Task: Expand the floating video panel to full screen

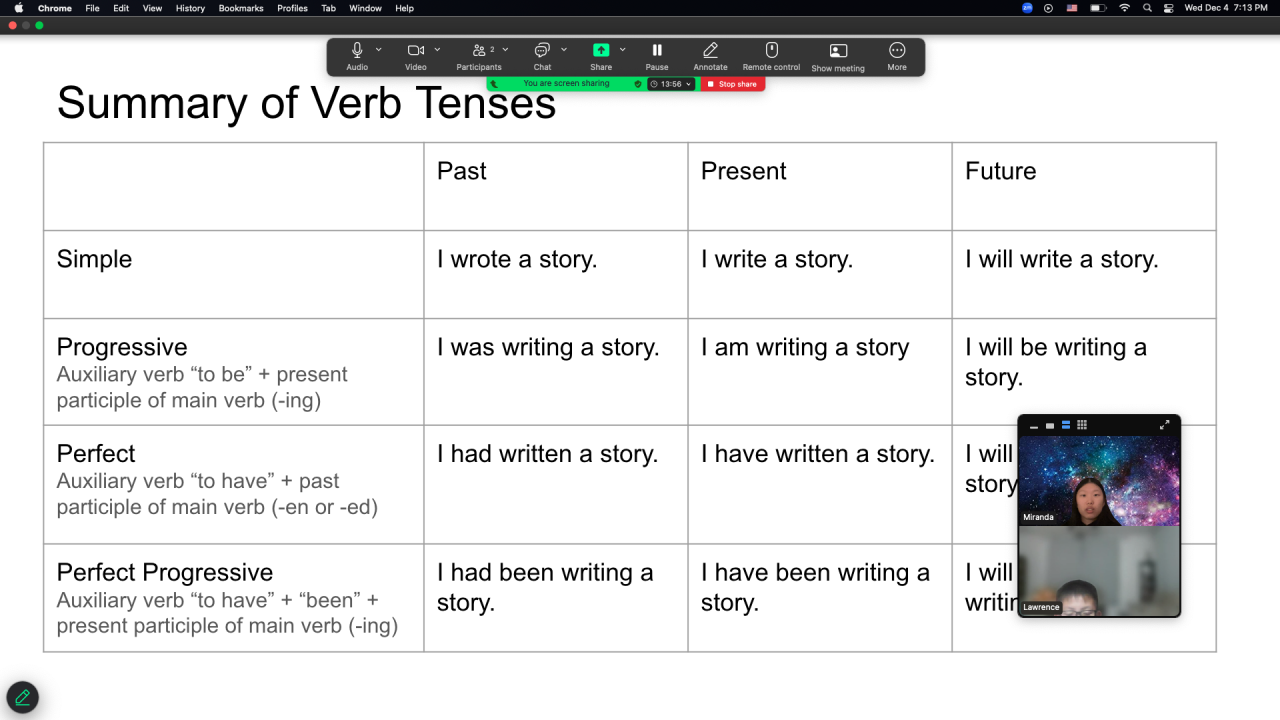Action: pyautogui.click(x=1164, y=425)
